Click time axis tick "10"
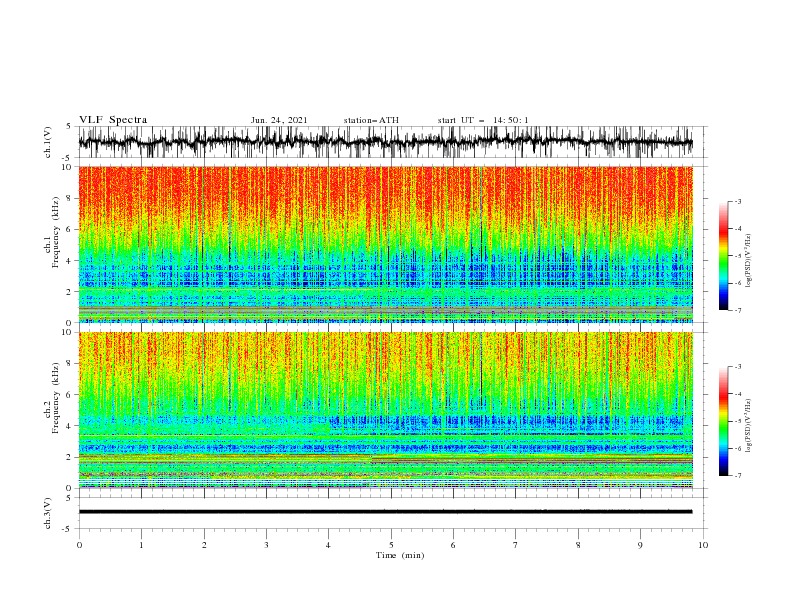 tap(703, 546)
